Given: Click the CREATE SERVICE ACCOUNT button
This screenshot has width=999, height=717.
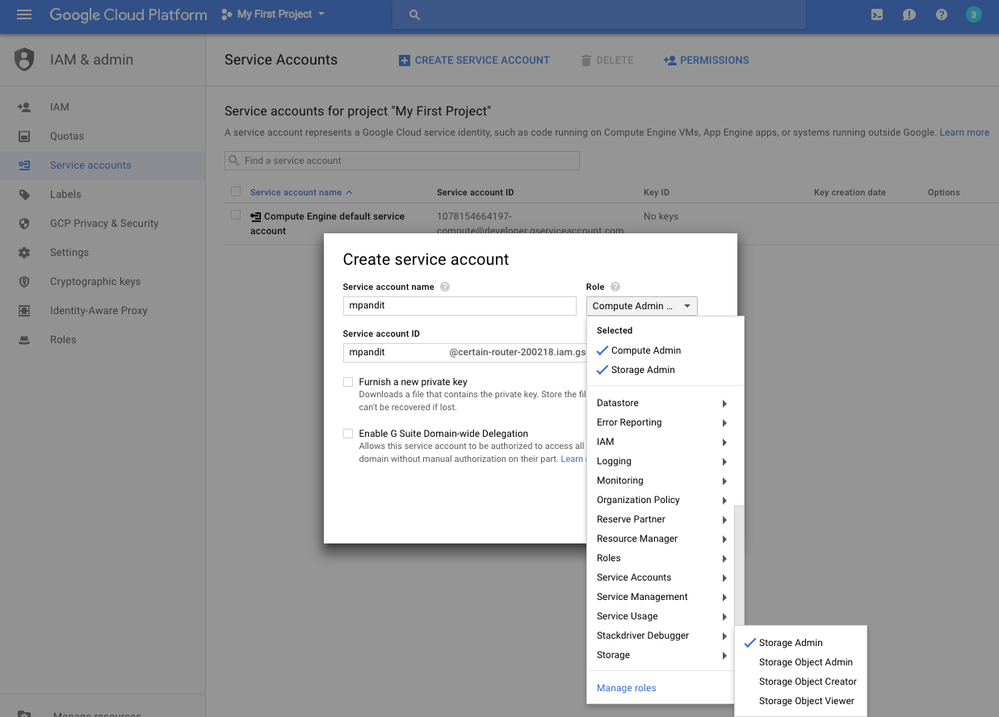Looking at the screenshot, I should coord(473,60).
